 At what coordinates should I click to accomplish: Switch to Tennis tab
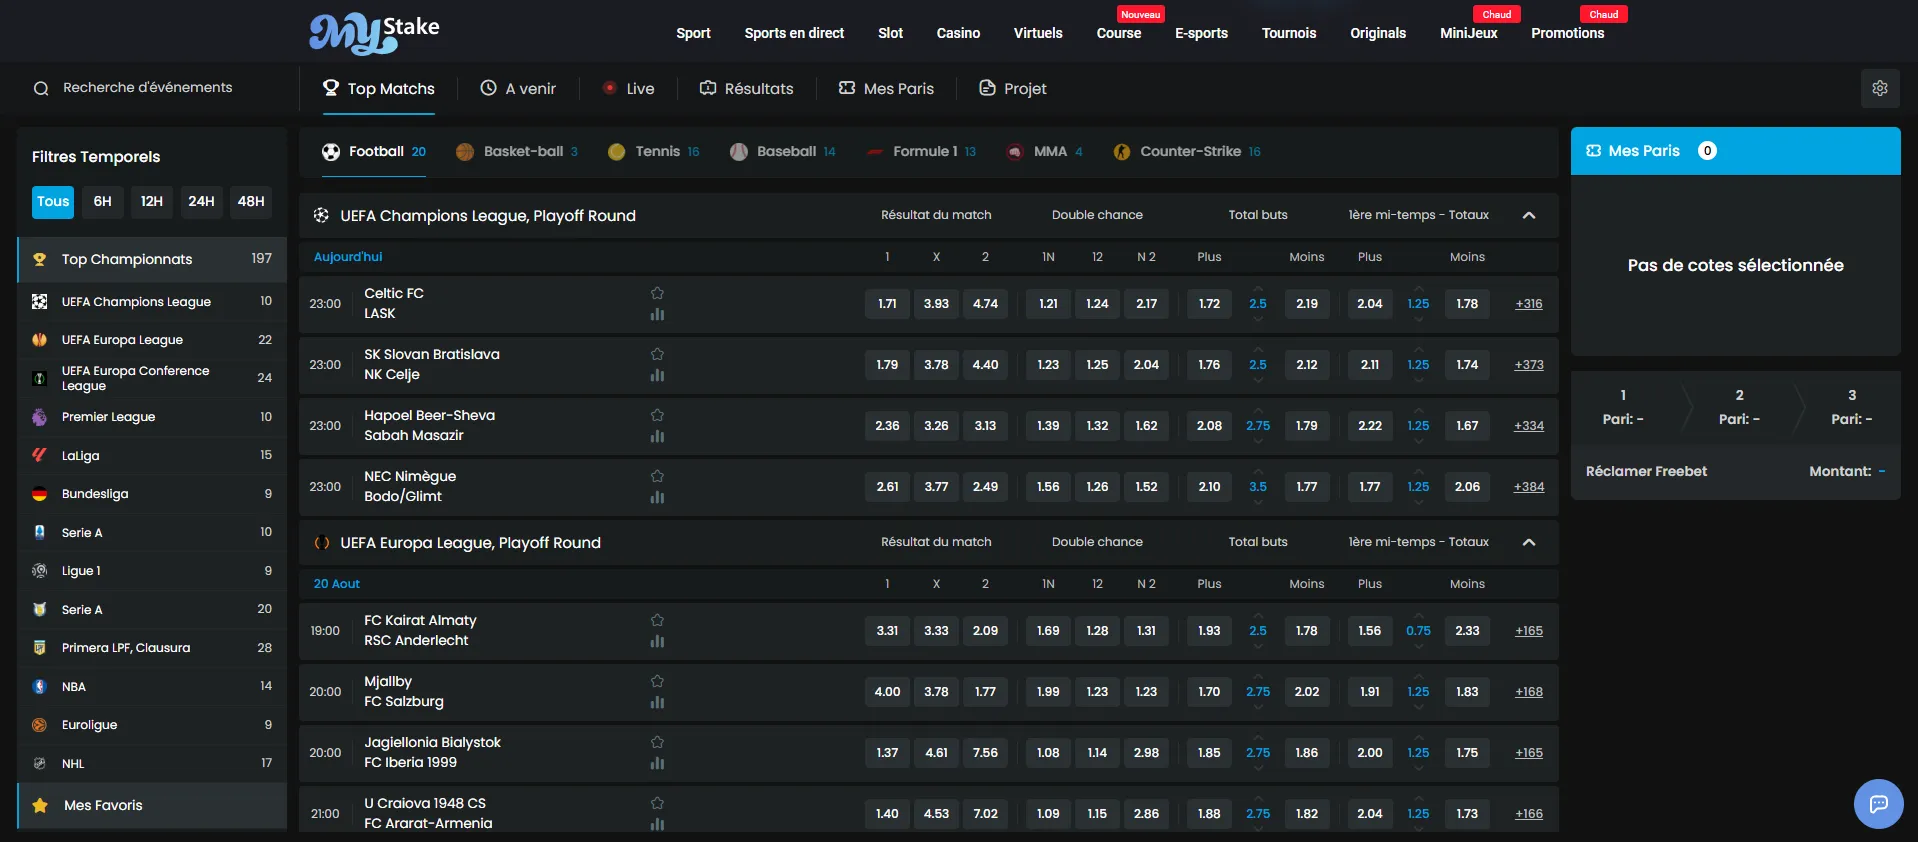(x=653, y=152)
